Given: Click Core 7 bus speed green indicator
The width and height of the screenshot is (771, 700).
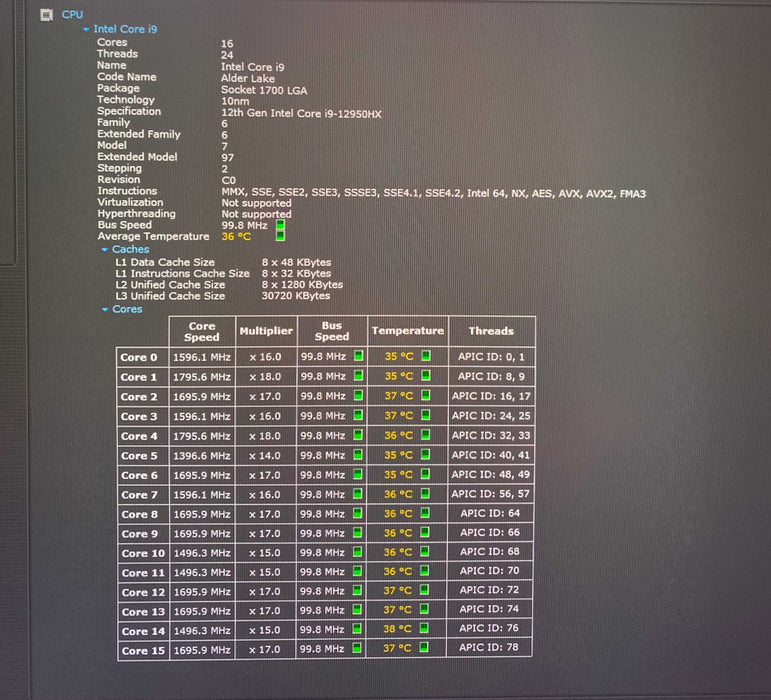Looking at the screenshot, I should tap(358, 494).
